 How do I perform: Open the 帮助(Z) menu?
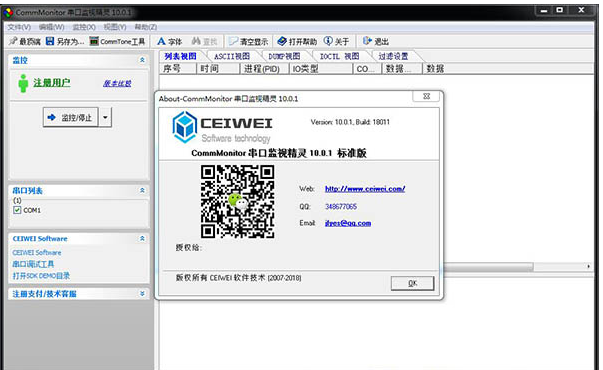point(145,27)
